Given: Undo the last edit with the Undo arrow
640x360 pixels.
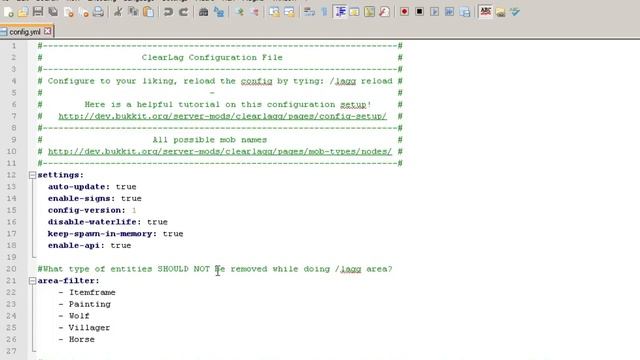Looking at the screenshot, I should pyautogui.click(x=168, y=12).
